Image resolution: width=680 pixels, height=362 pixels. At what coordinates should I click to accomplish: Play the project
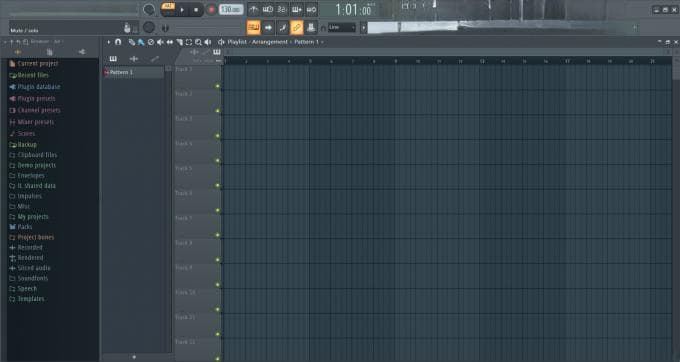click(x=182, y=10)
